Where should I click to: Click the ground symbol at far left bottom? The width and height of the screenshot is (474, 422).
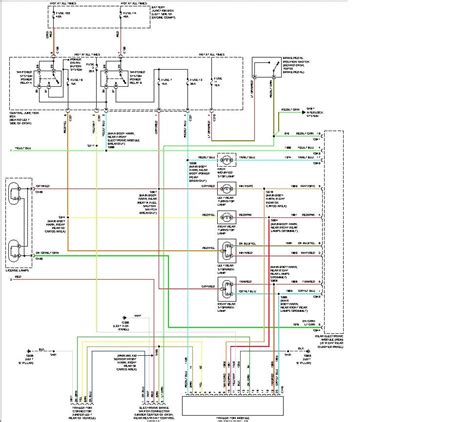tap(29, 351)
